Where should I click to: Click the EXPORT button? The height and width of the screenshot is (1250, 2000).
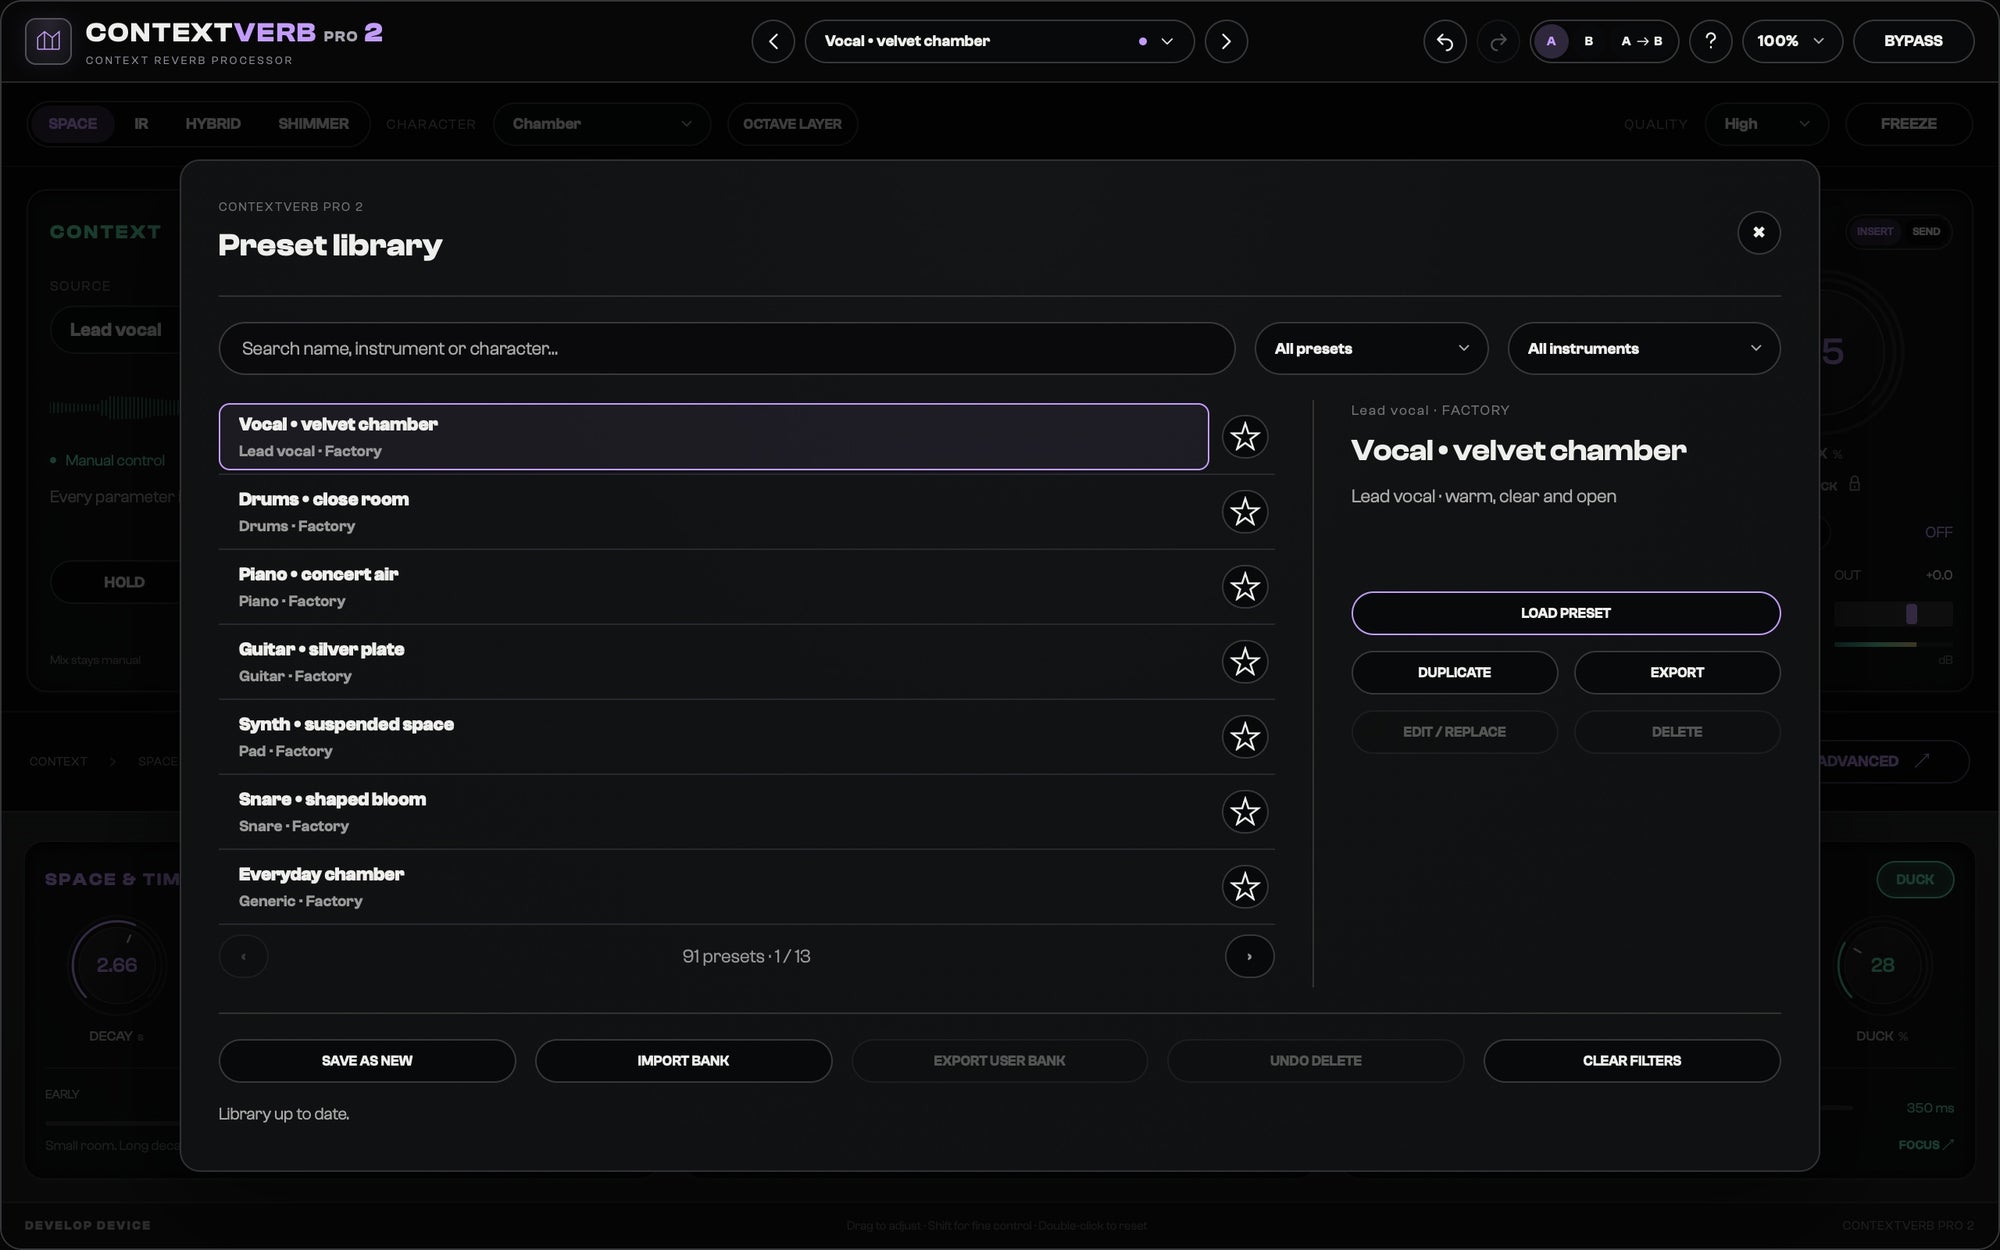[x=1677, y=673]
